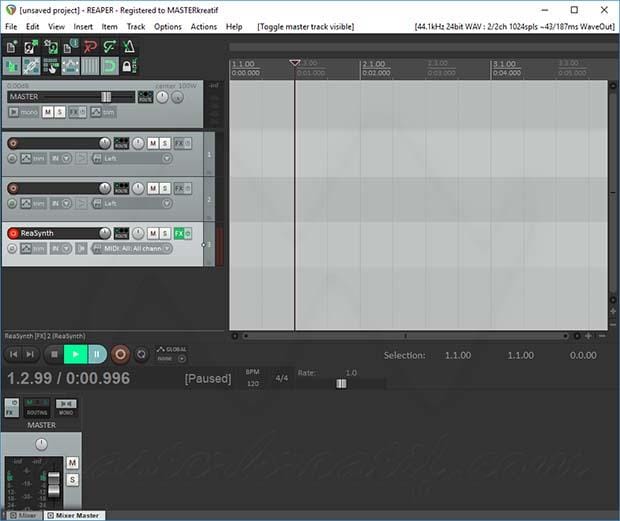Image resolution: width=620 pixels, height=521 pixels.
Task: Open the FX chain on ReaSynth track
Action: tap(179, 233)
